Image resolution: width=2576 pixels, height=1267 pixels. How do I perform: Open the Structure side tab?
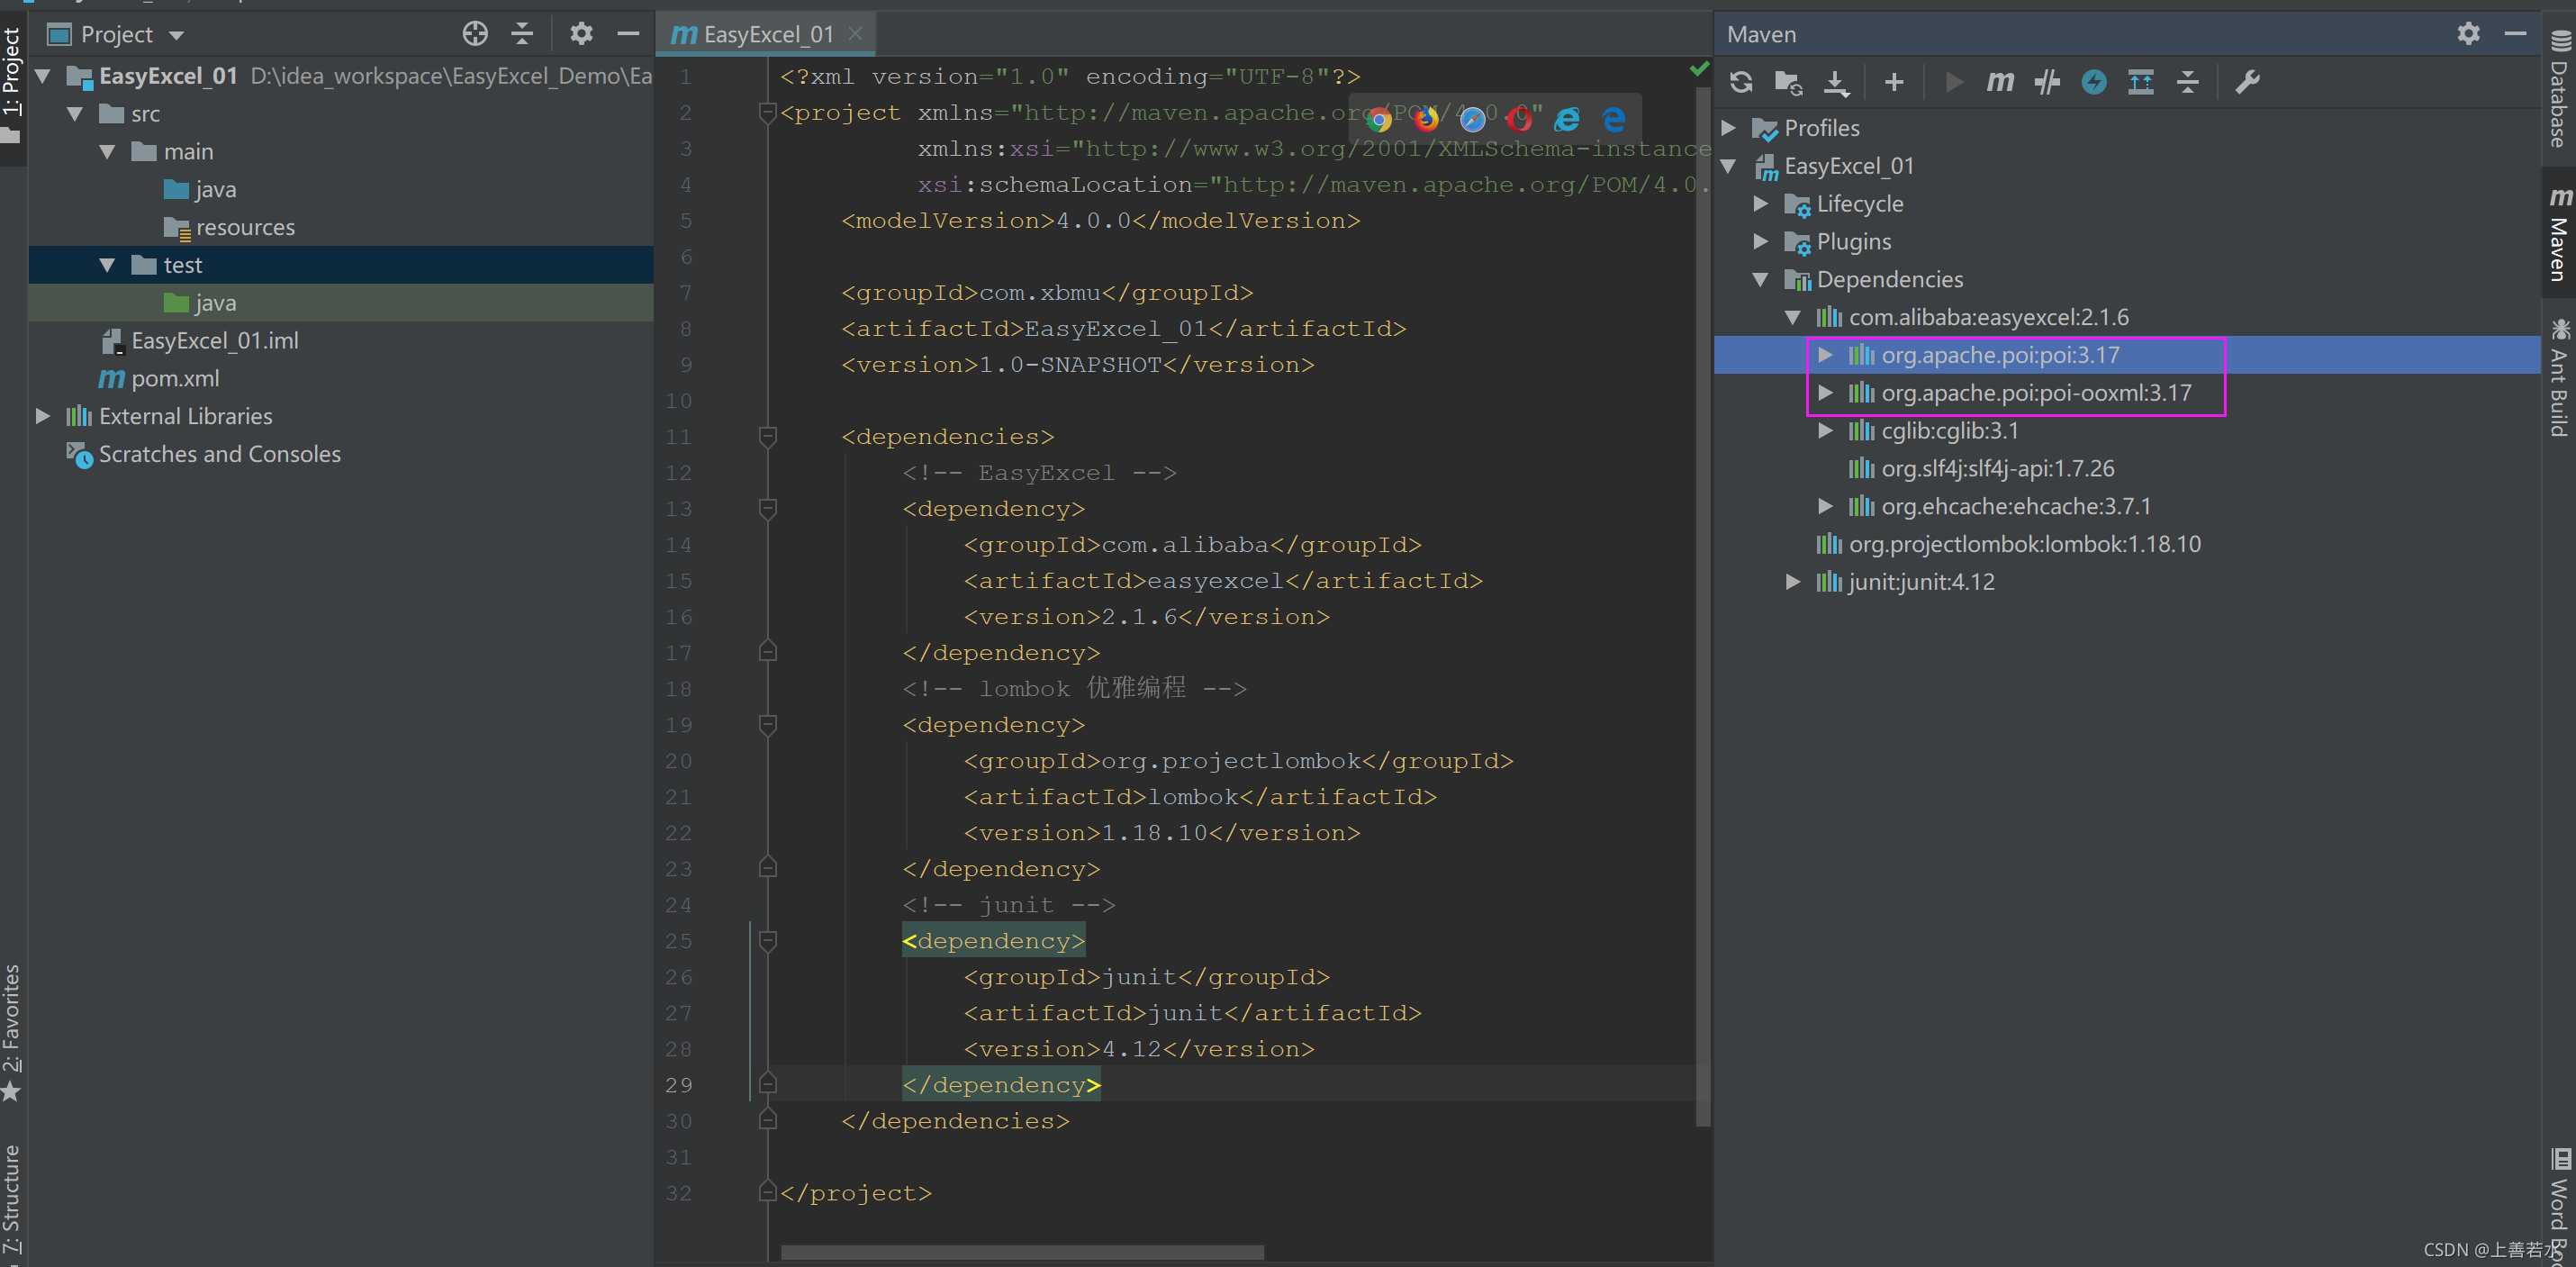(12, 1200)
